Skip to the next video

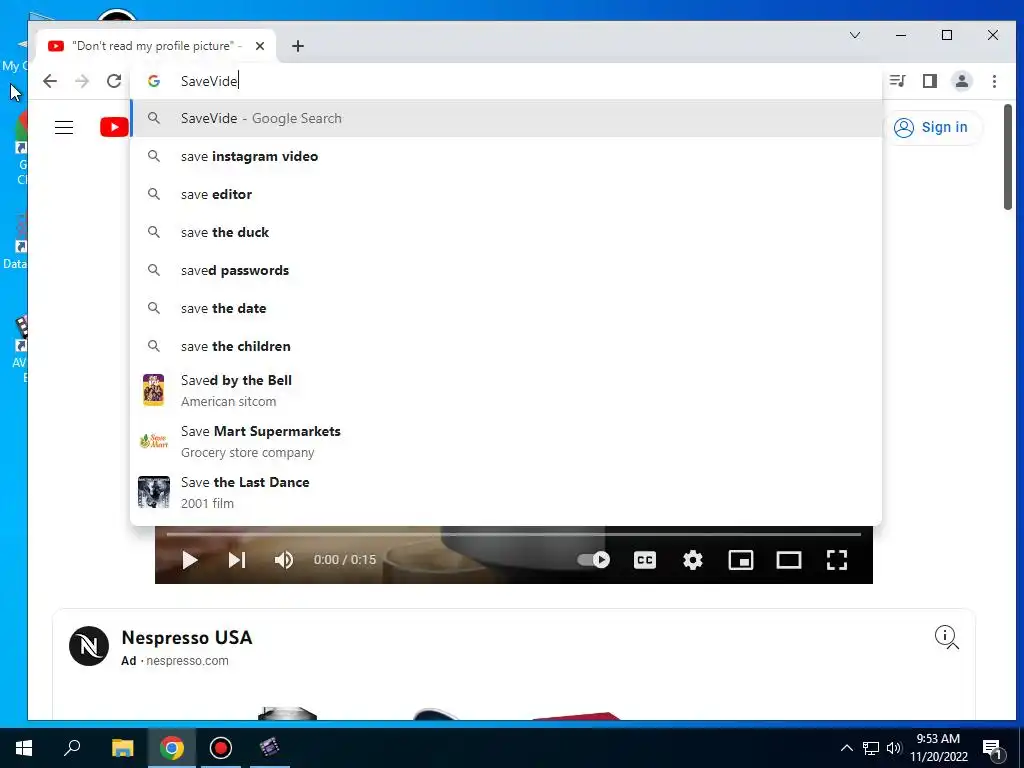[236, 560]
